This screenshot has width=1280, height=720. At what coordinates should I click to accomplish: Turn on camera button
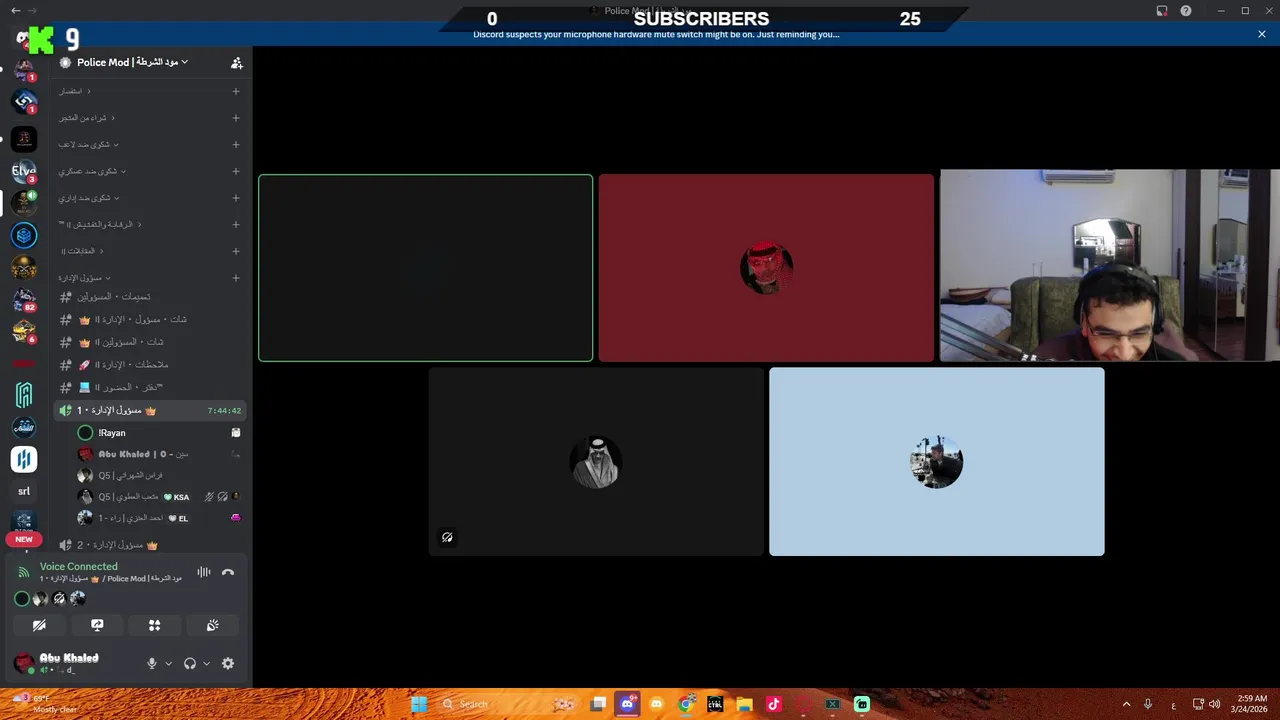point(39,625)
